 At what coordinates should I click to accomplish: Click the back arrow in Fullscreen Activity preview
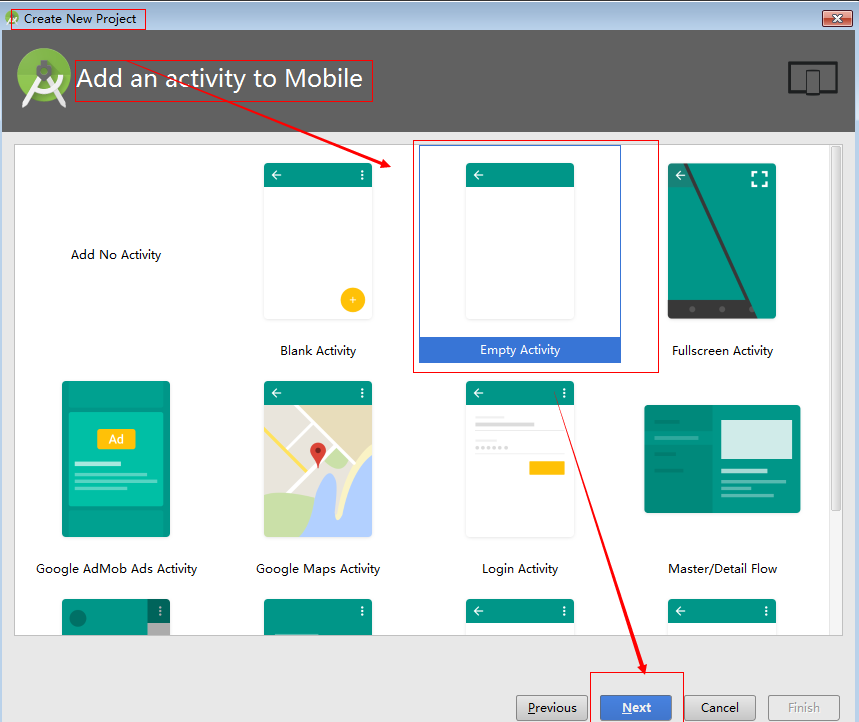pyautogui.click(x=680, y=175)
